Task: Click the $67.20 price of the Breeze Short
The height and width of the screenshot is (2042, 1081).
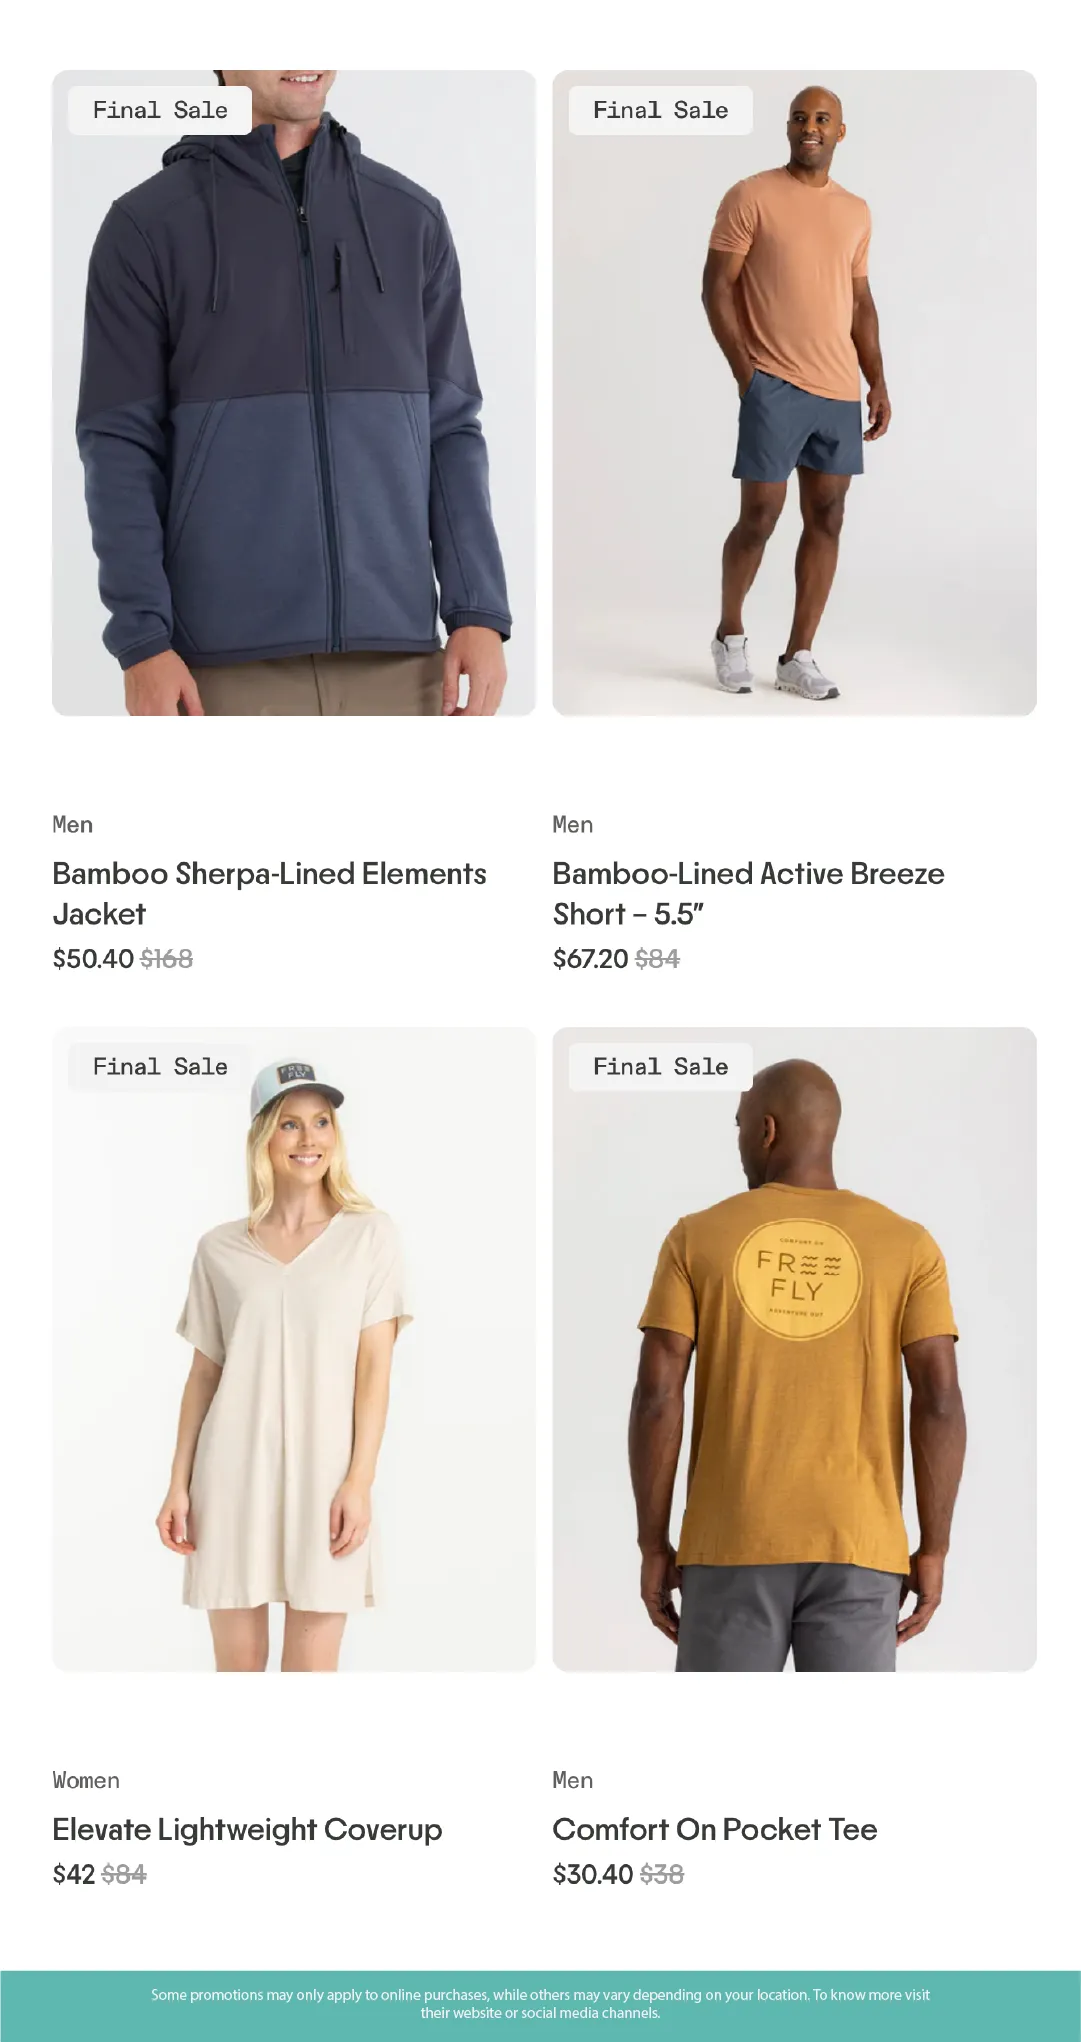Action: click(x=591, y=959)
